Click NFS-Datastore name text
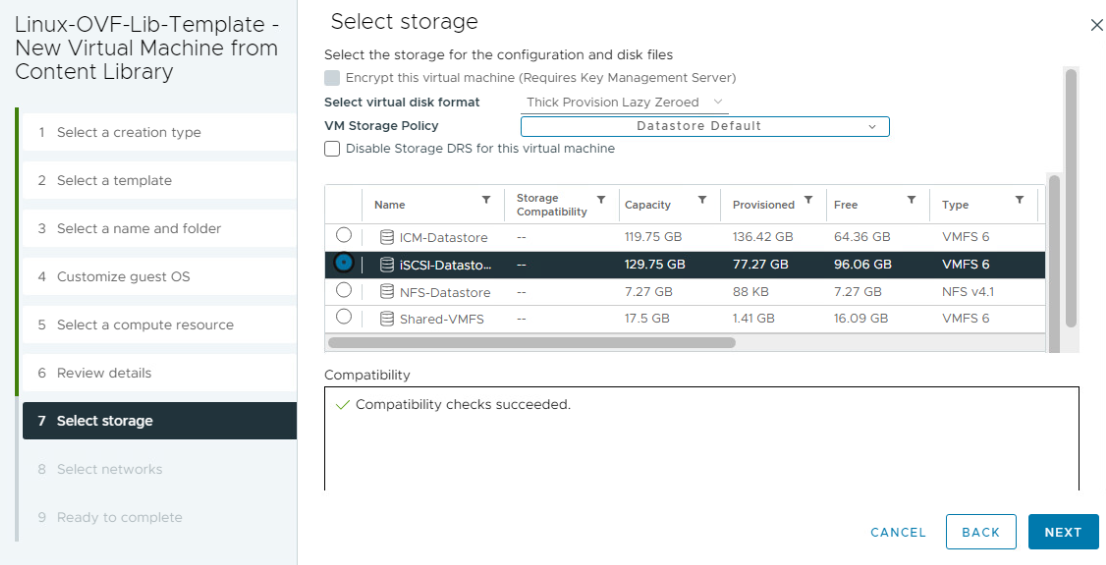Viewport: 1106px width, 565px height. pyautogui.click(x=444, y=292)
